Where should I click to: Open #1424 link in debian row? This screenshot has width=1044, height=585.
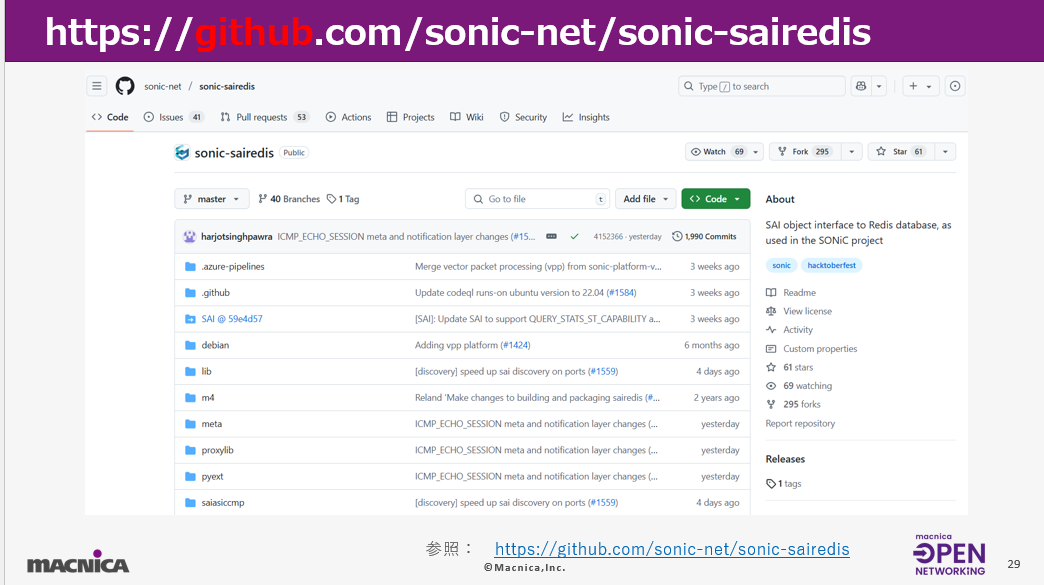click(515, 345)
